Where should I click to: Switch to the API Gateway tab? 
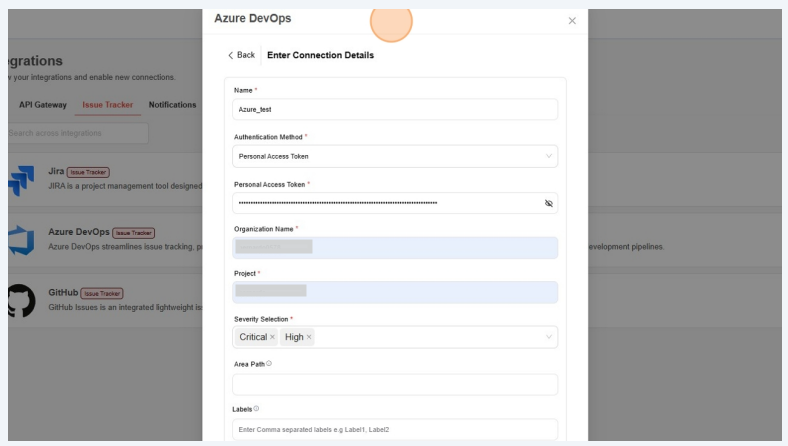[x=43, y=105]
